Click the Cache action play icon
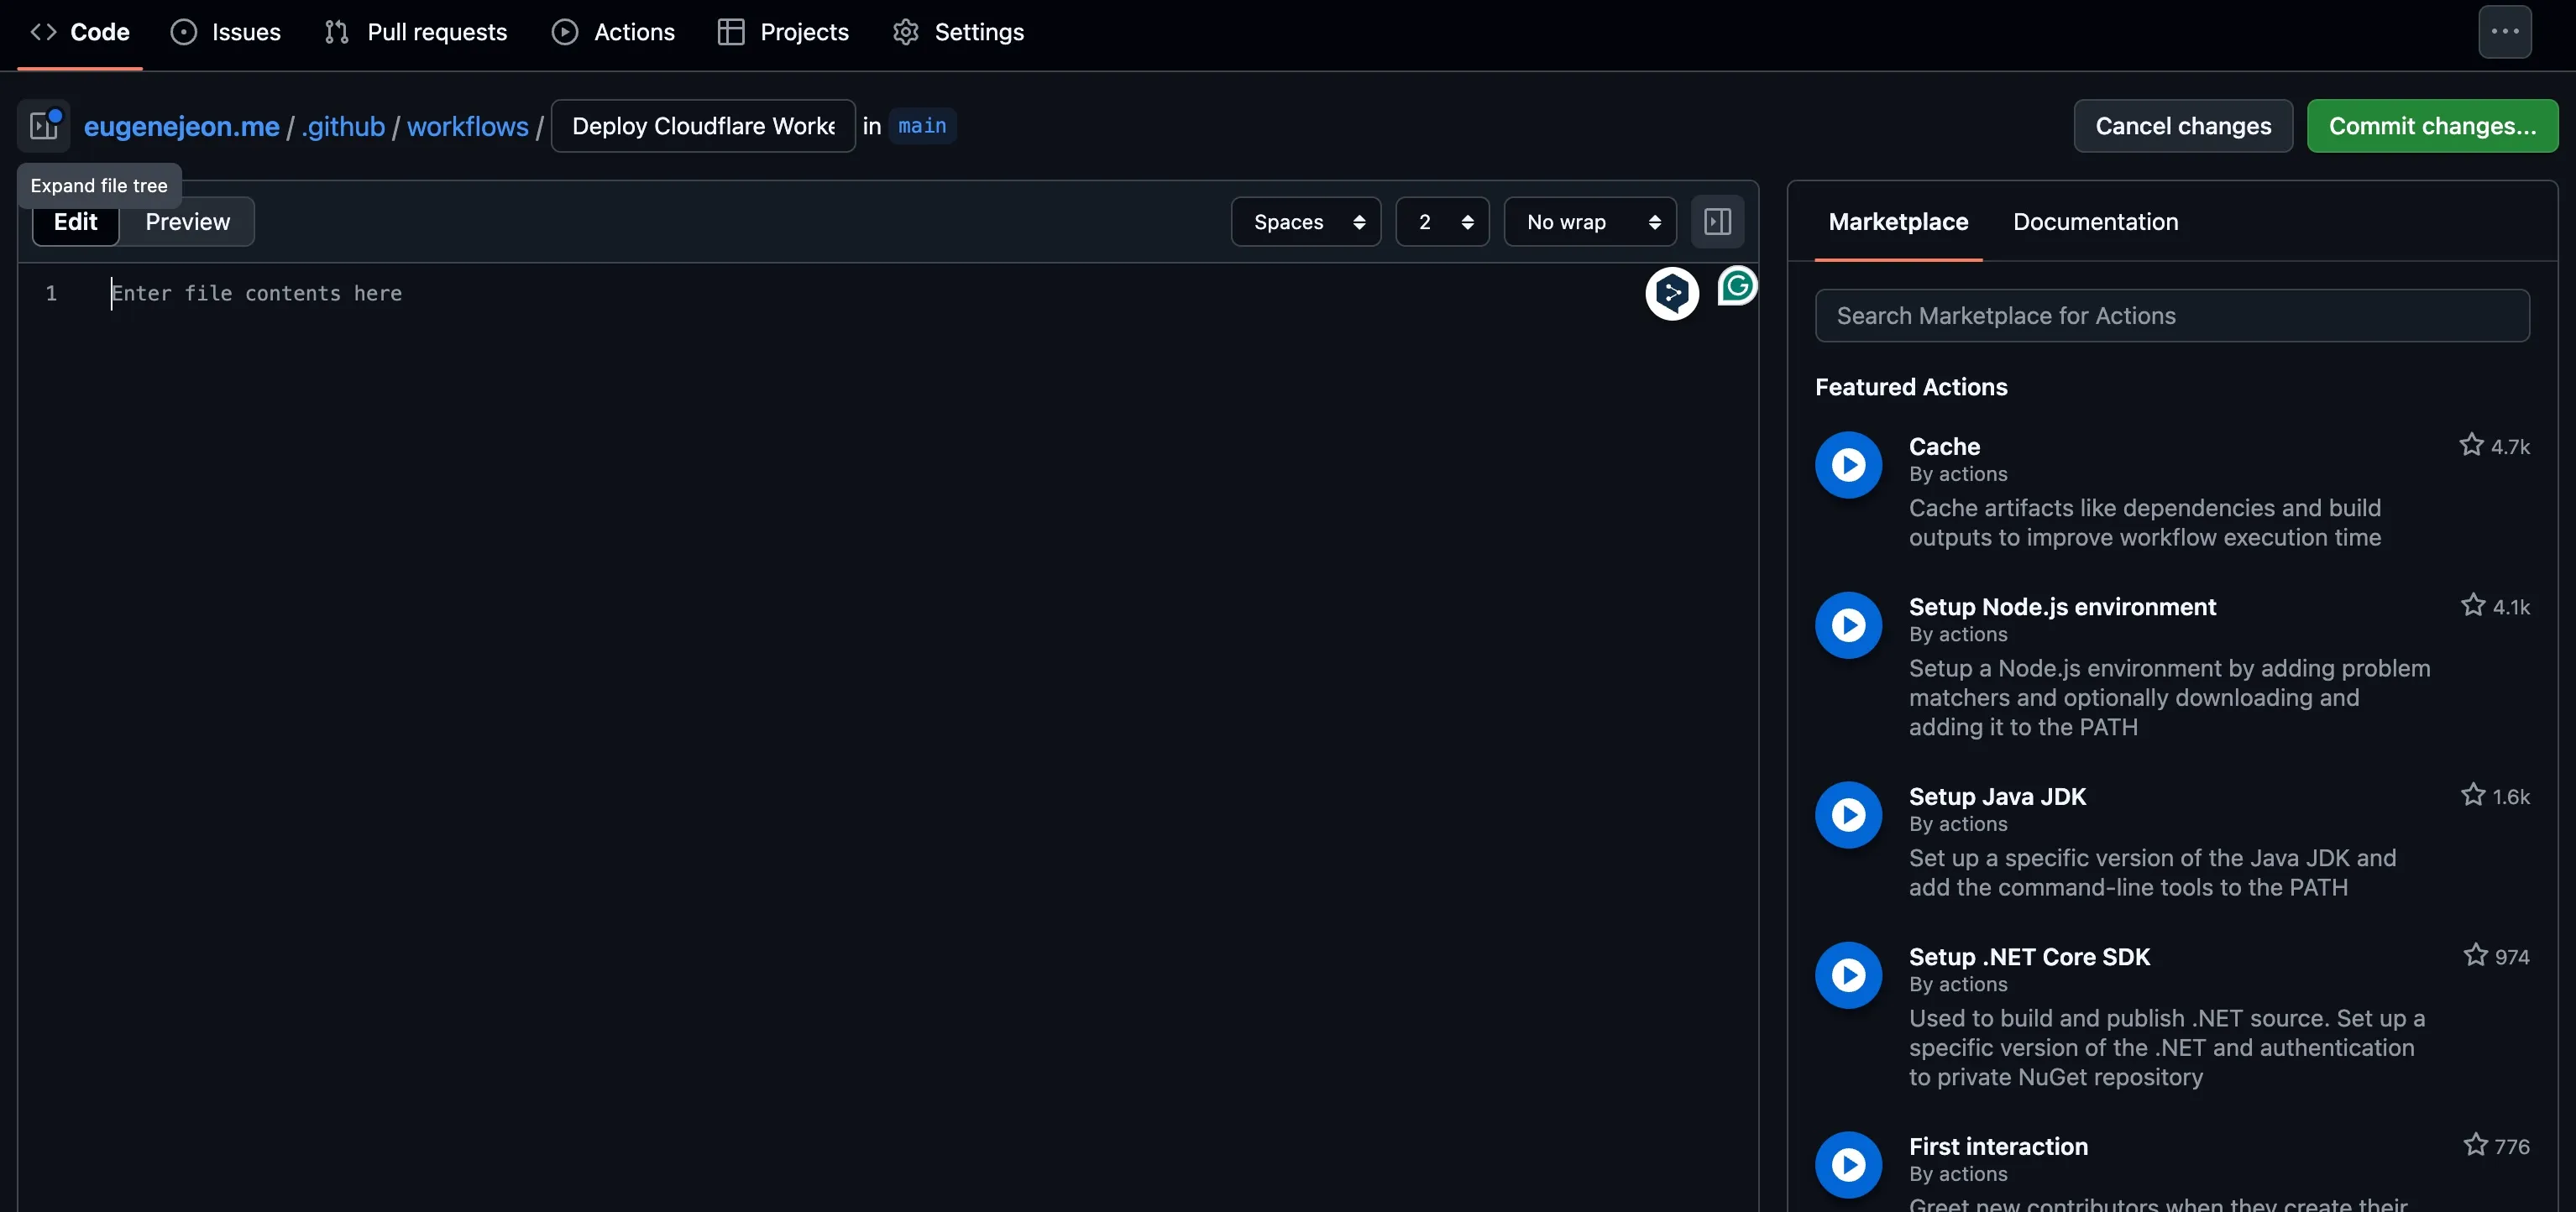 click(x=1848, y=465)
